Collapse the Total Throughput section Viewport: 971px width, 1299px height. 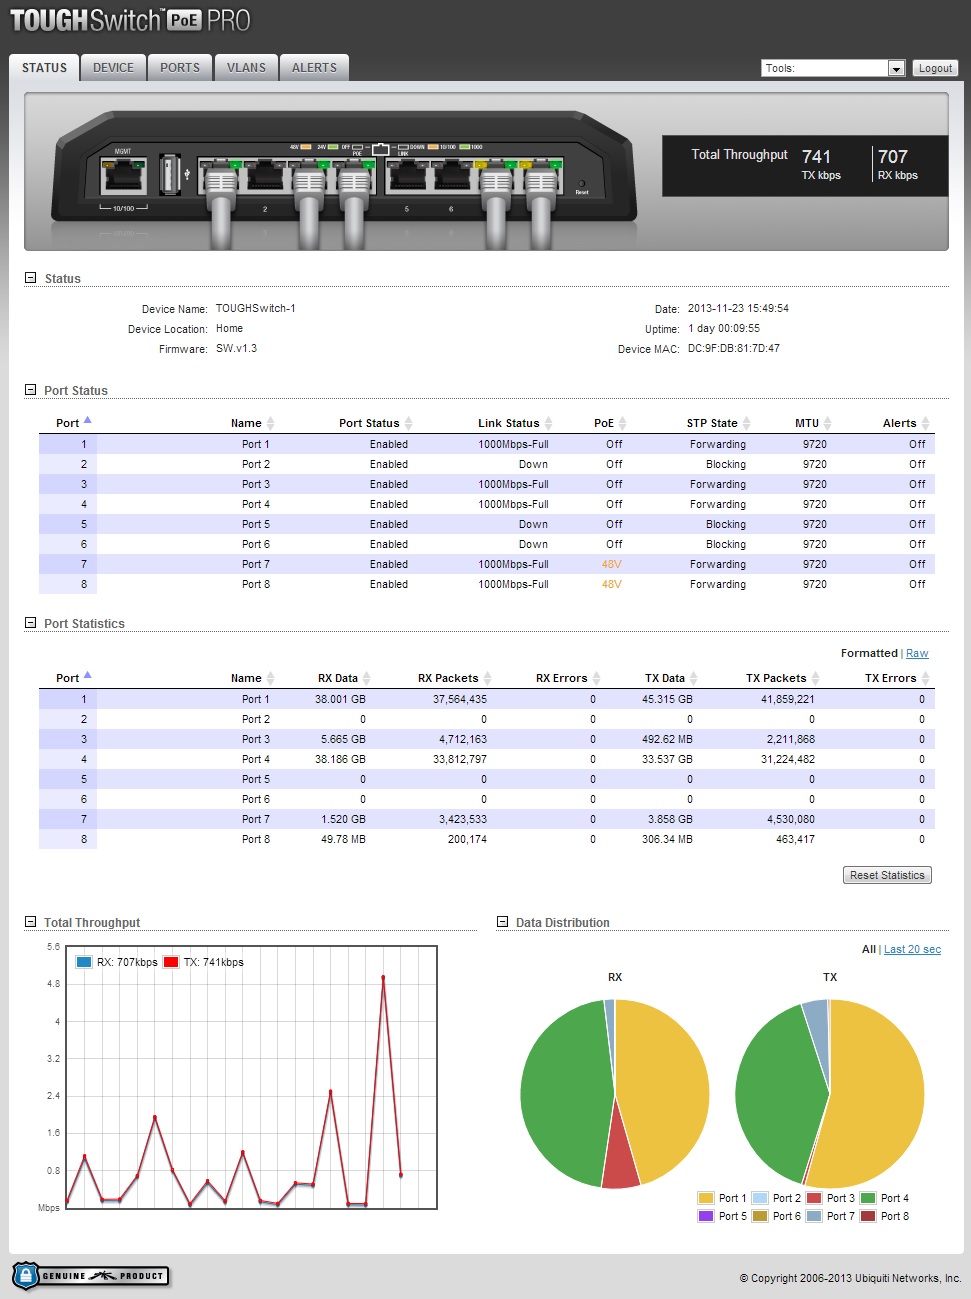click(x=30, y=922)
